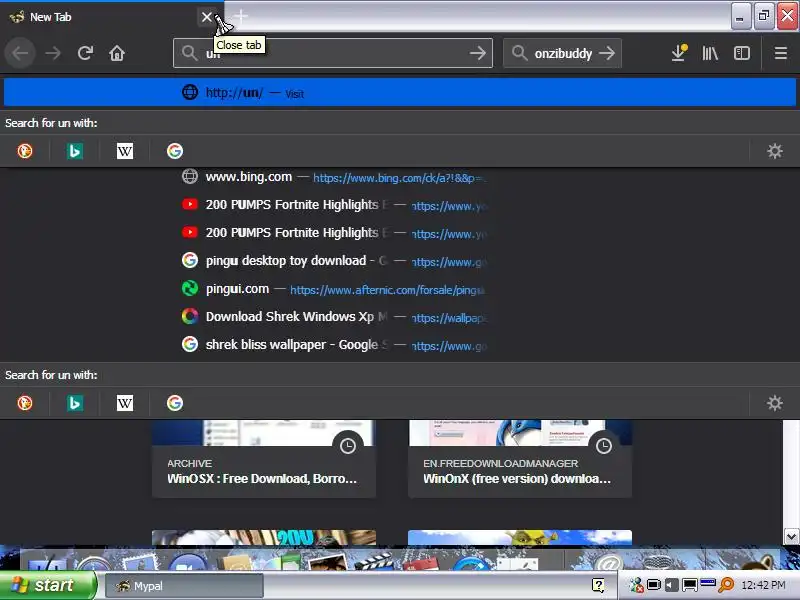Search with DuckDuckGo in upper engine row

tap(25, 151)
